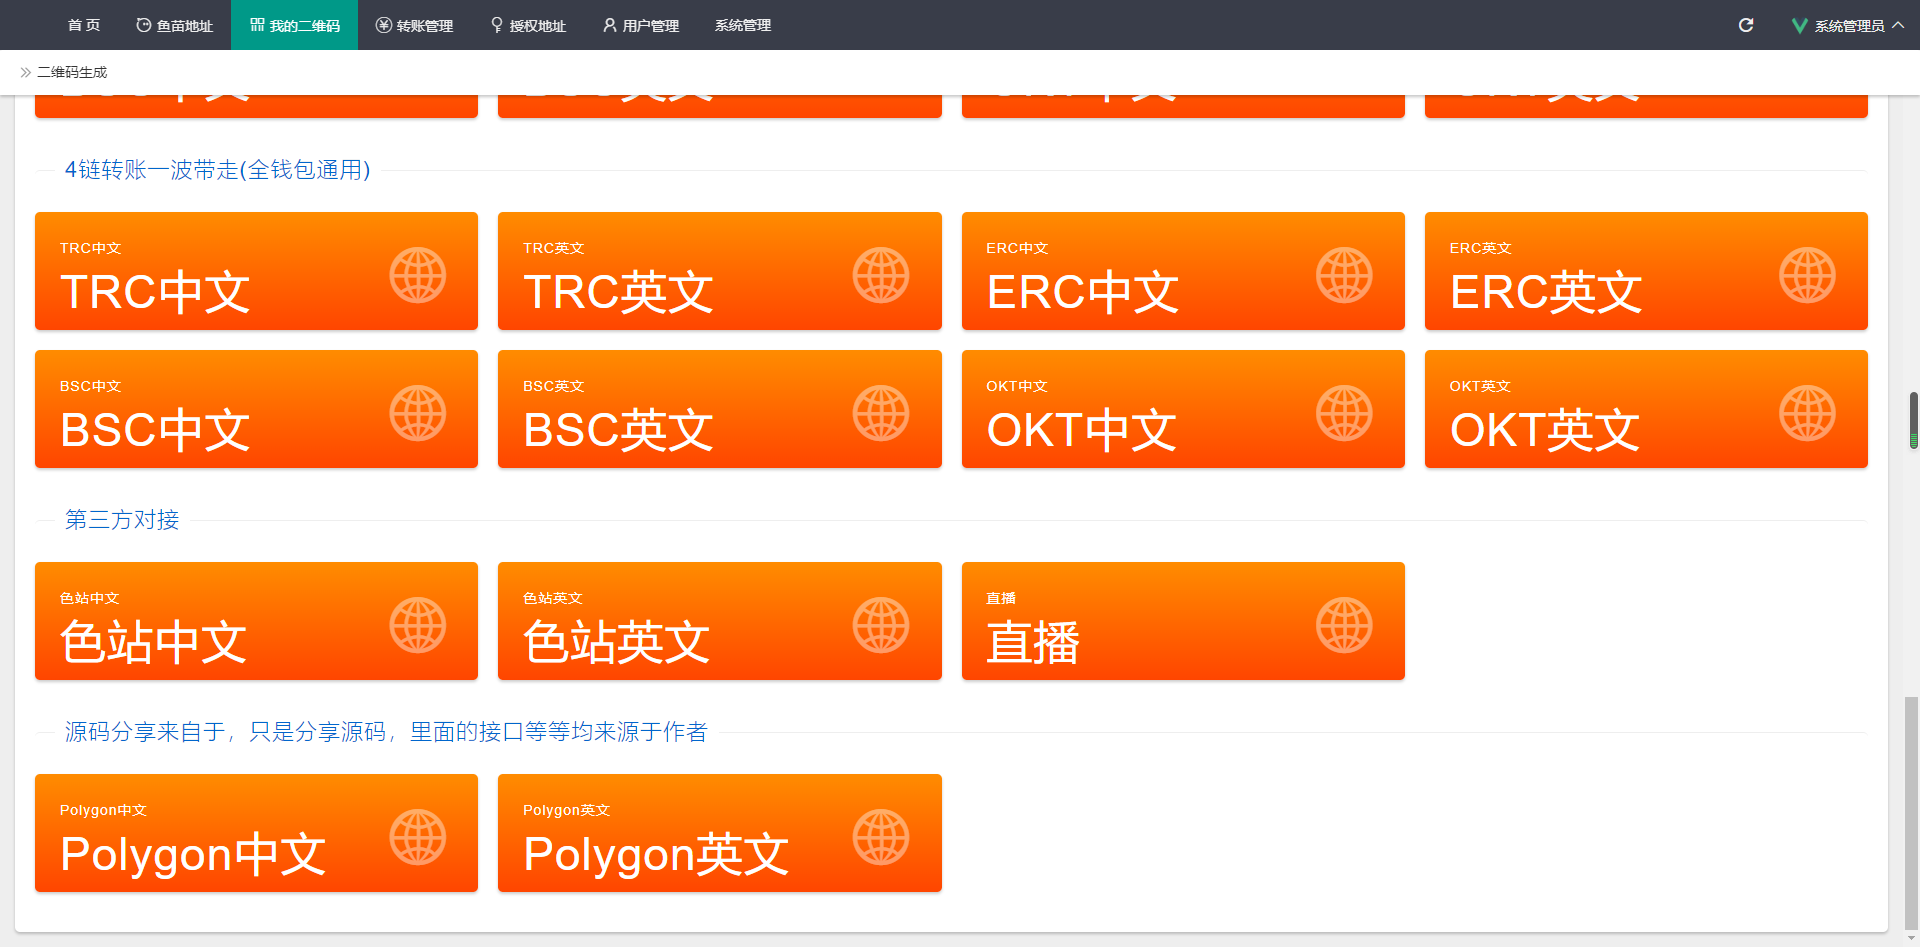
Task: Click globe icon on TRC中文 card
Action: 417,275
